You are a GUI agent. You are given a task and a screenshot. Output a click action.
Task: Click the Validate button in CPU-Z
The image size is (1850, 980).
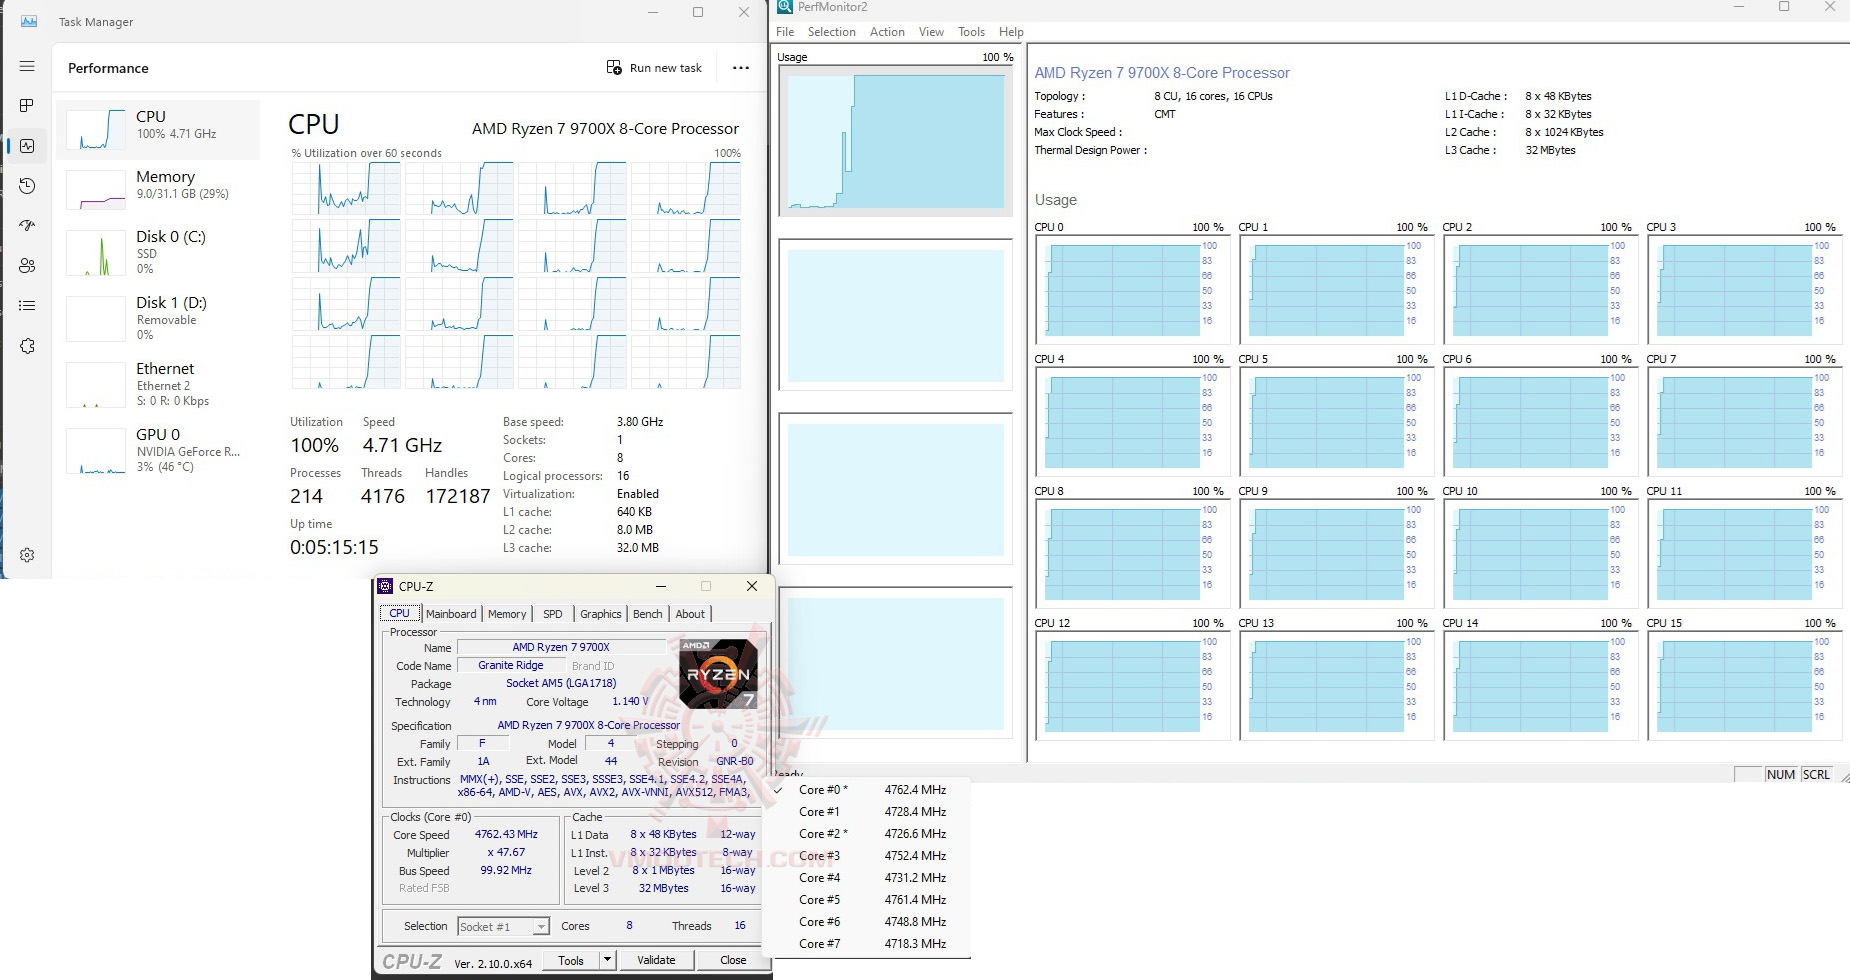coord(656,960)
